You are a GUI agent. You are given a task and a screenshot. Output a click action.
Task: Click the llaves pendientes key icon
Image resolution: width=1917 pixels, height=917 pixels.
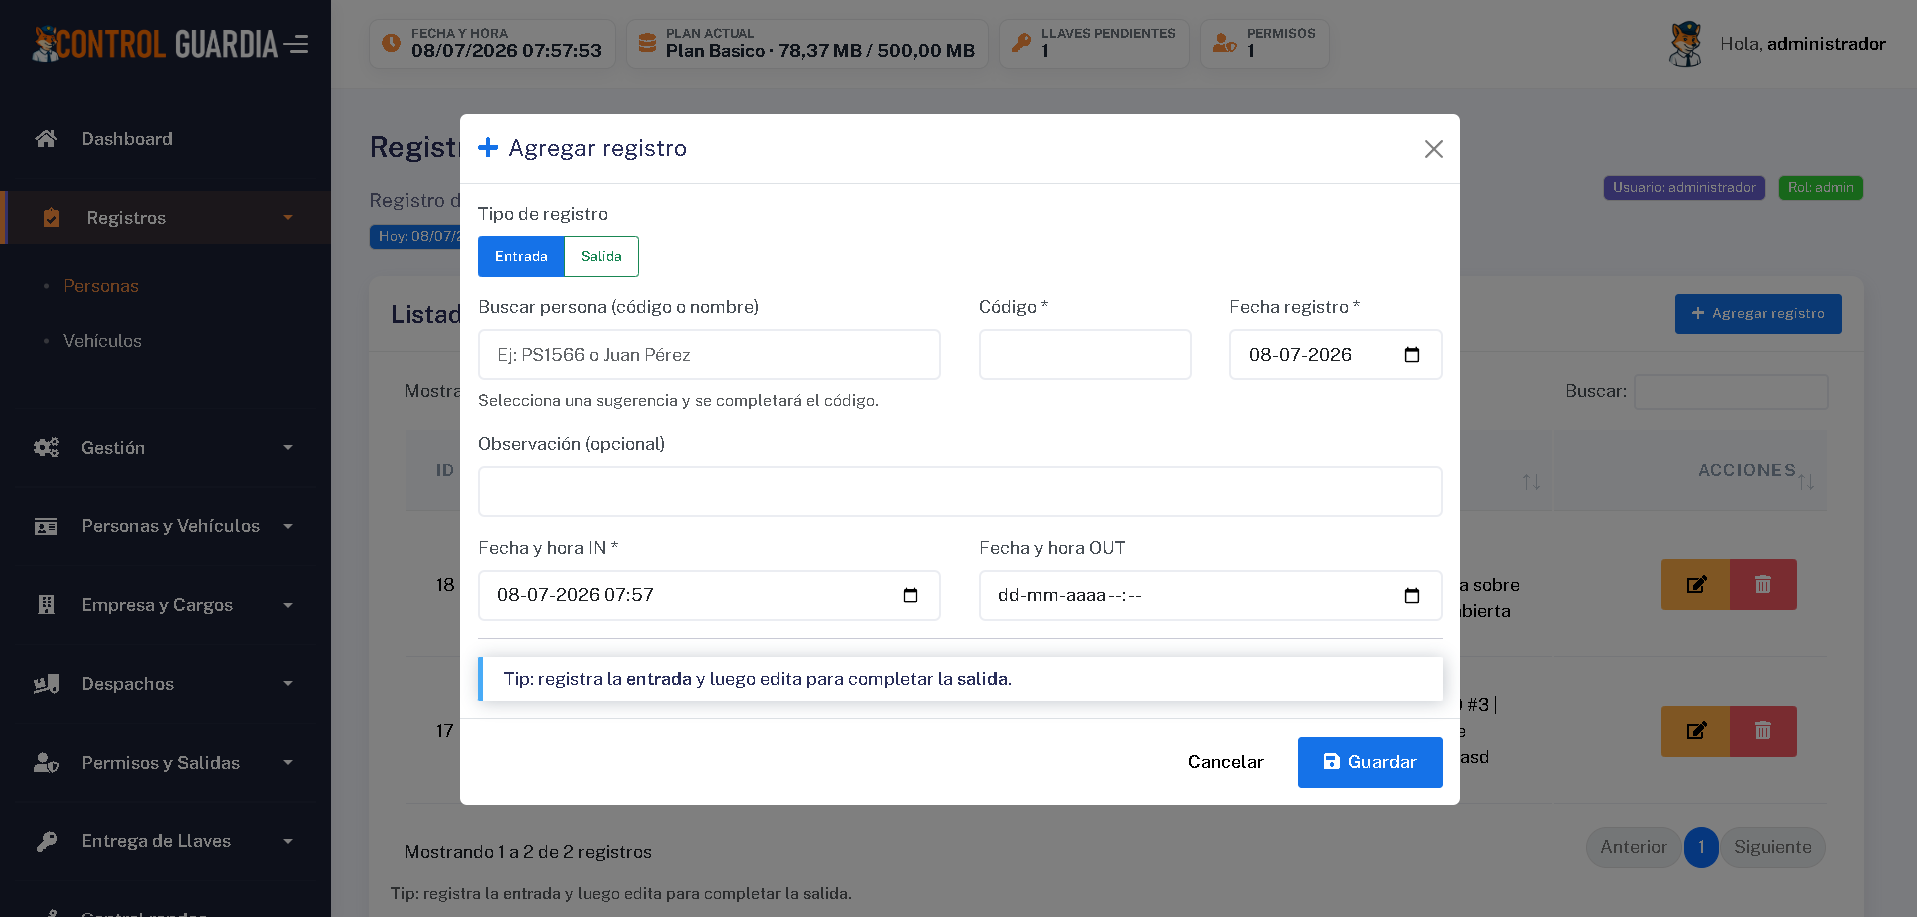click(x=1021, y=43)
